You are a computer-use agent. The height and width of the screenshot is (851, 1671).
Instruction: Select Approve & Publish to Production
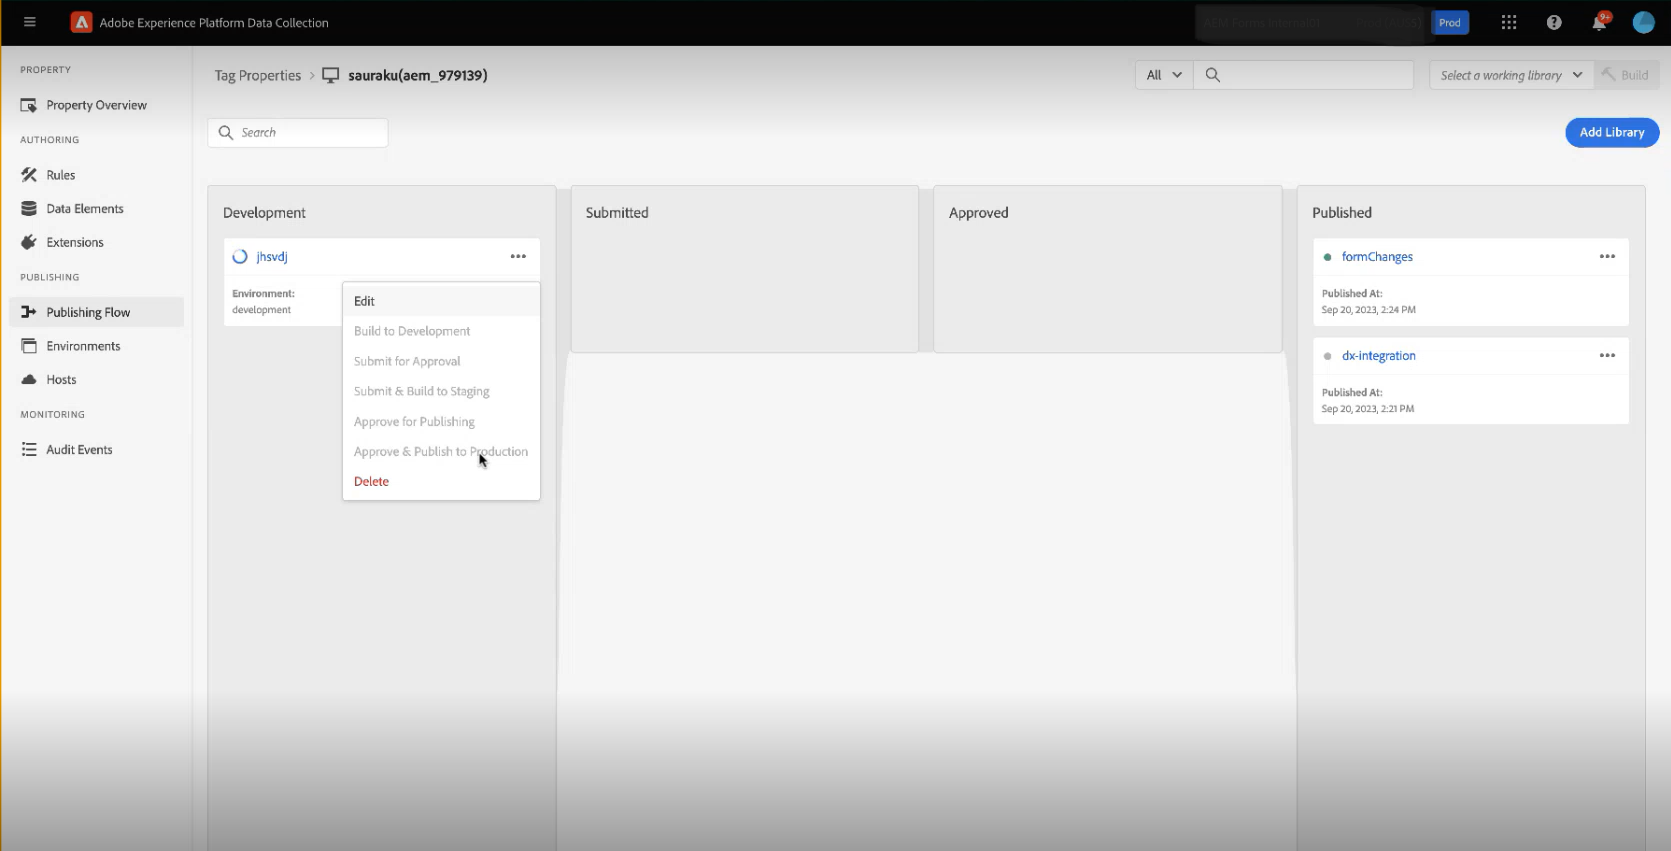(441, 451)
